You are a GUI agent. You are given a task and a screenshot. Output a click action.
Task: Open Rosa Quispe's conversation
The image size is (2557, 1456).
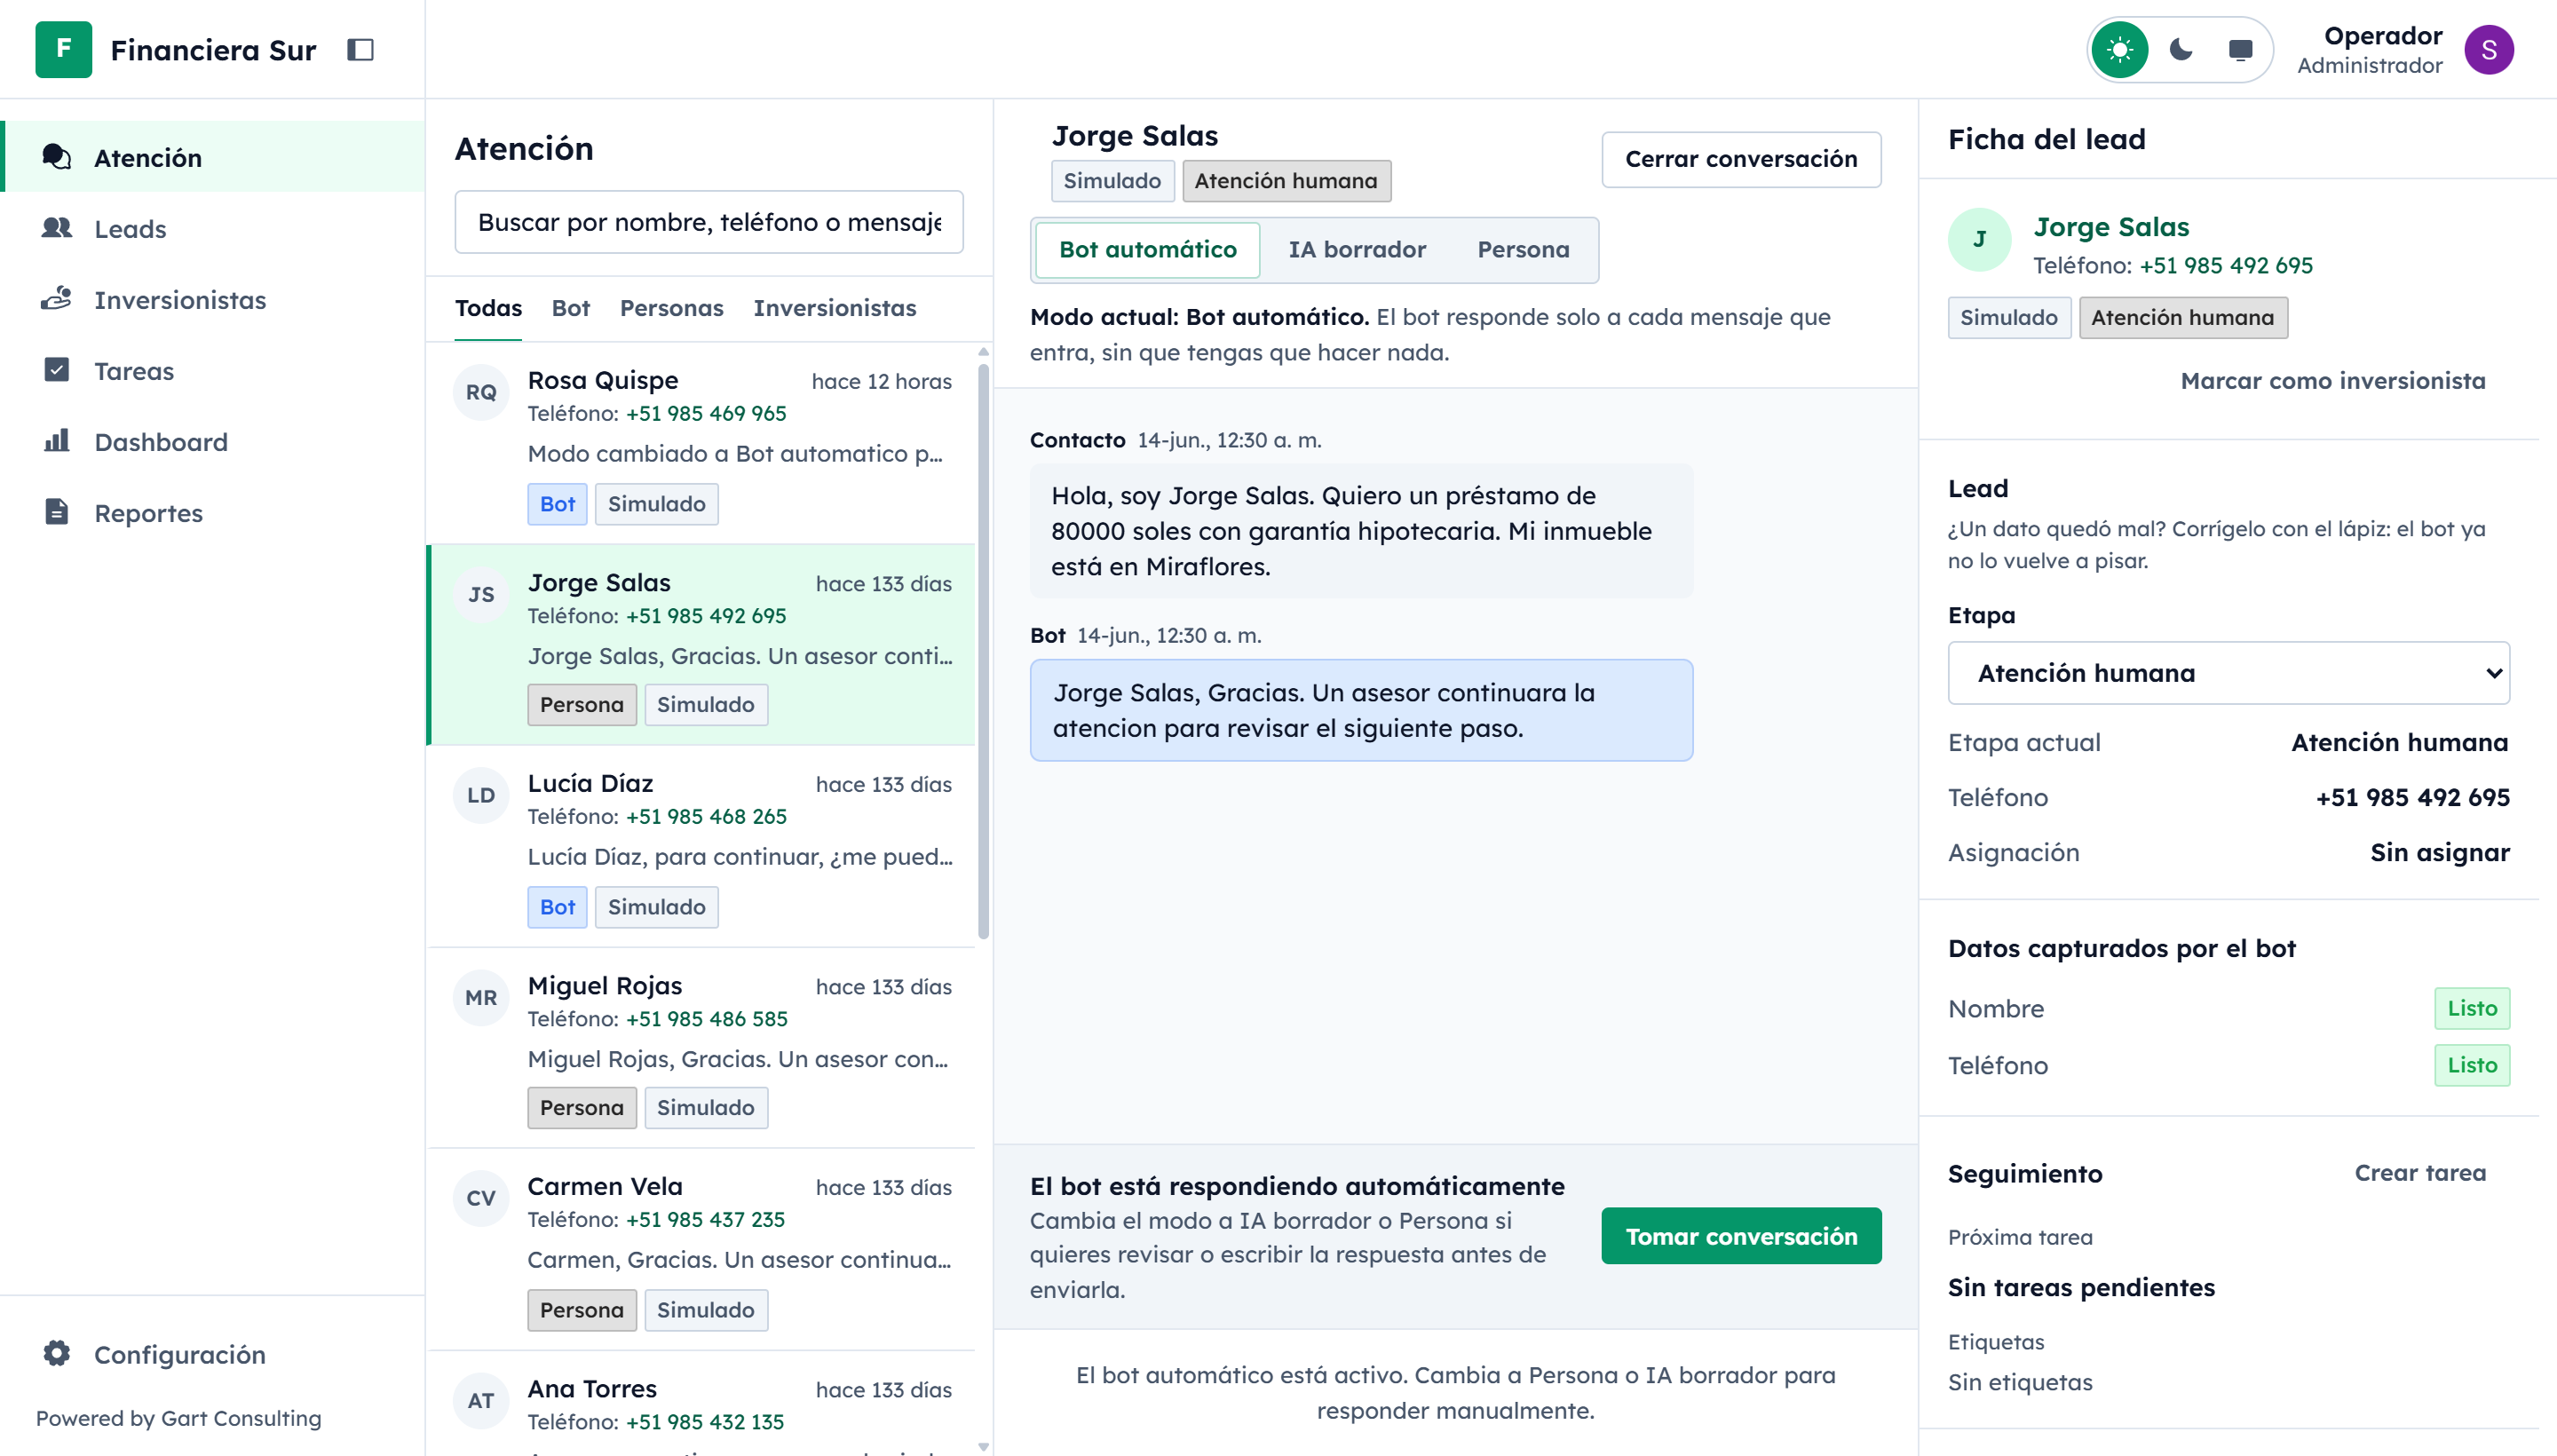[700, 443]
